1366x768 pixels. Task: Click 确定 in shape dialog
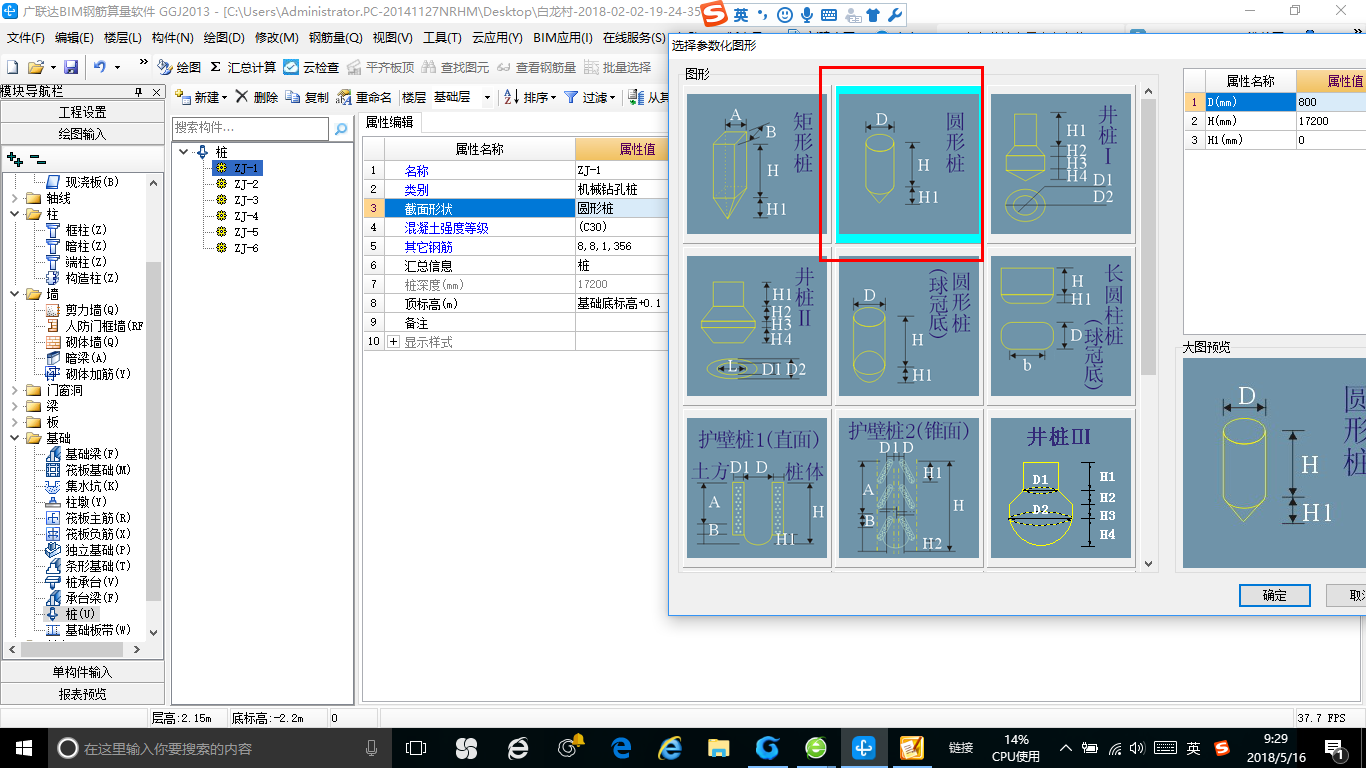(1275, 595)
